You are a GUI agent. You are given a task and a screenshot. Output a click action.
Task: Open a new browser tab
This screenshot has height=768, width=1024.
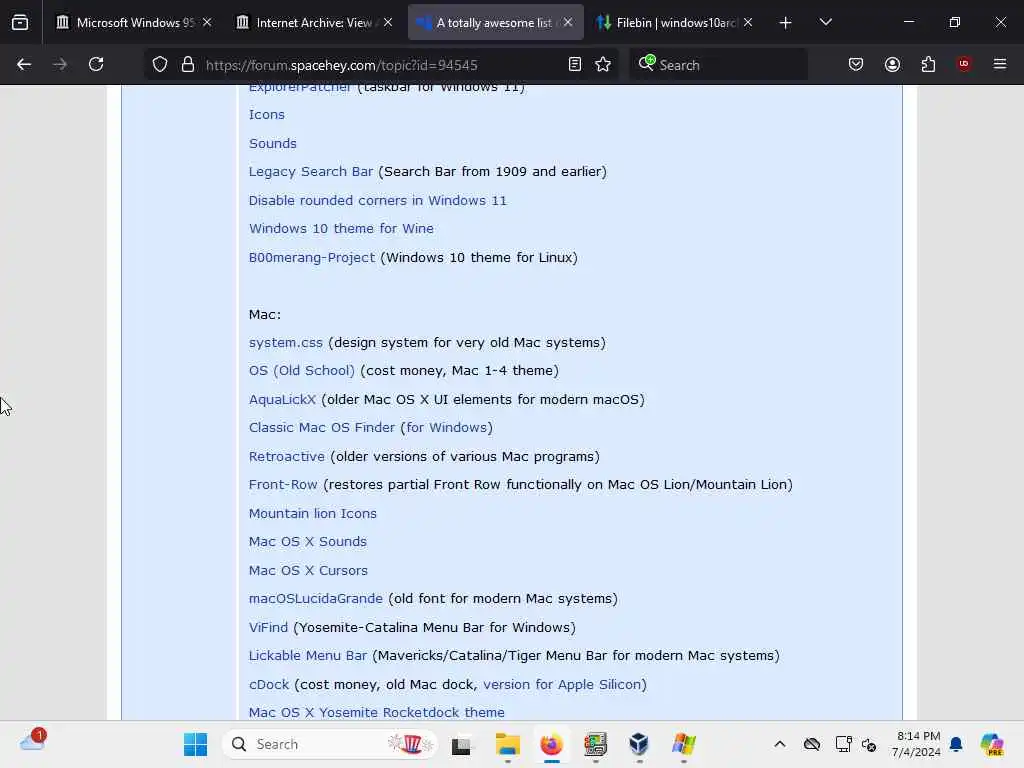[x=786, y=23]
